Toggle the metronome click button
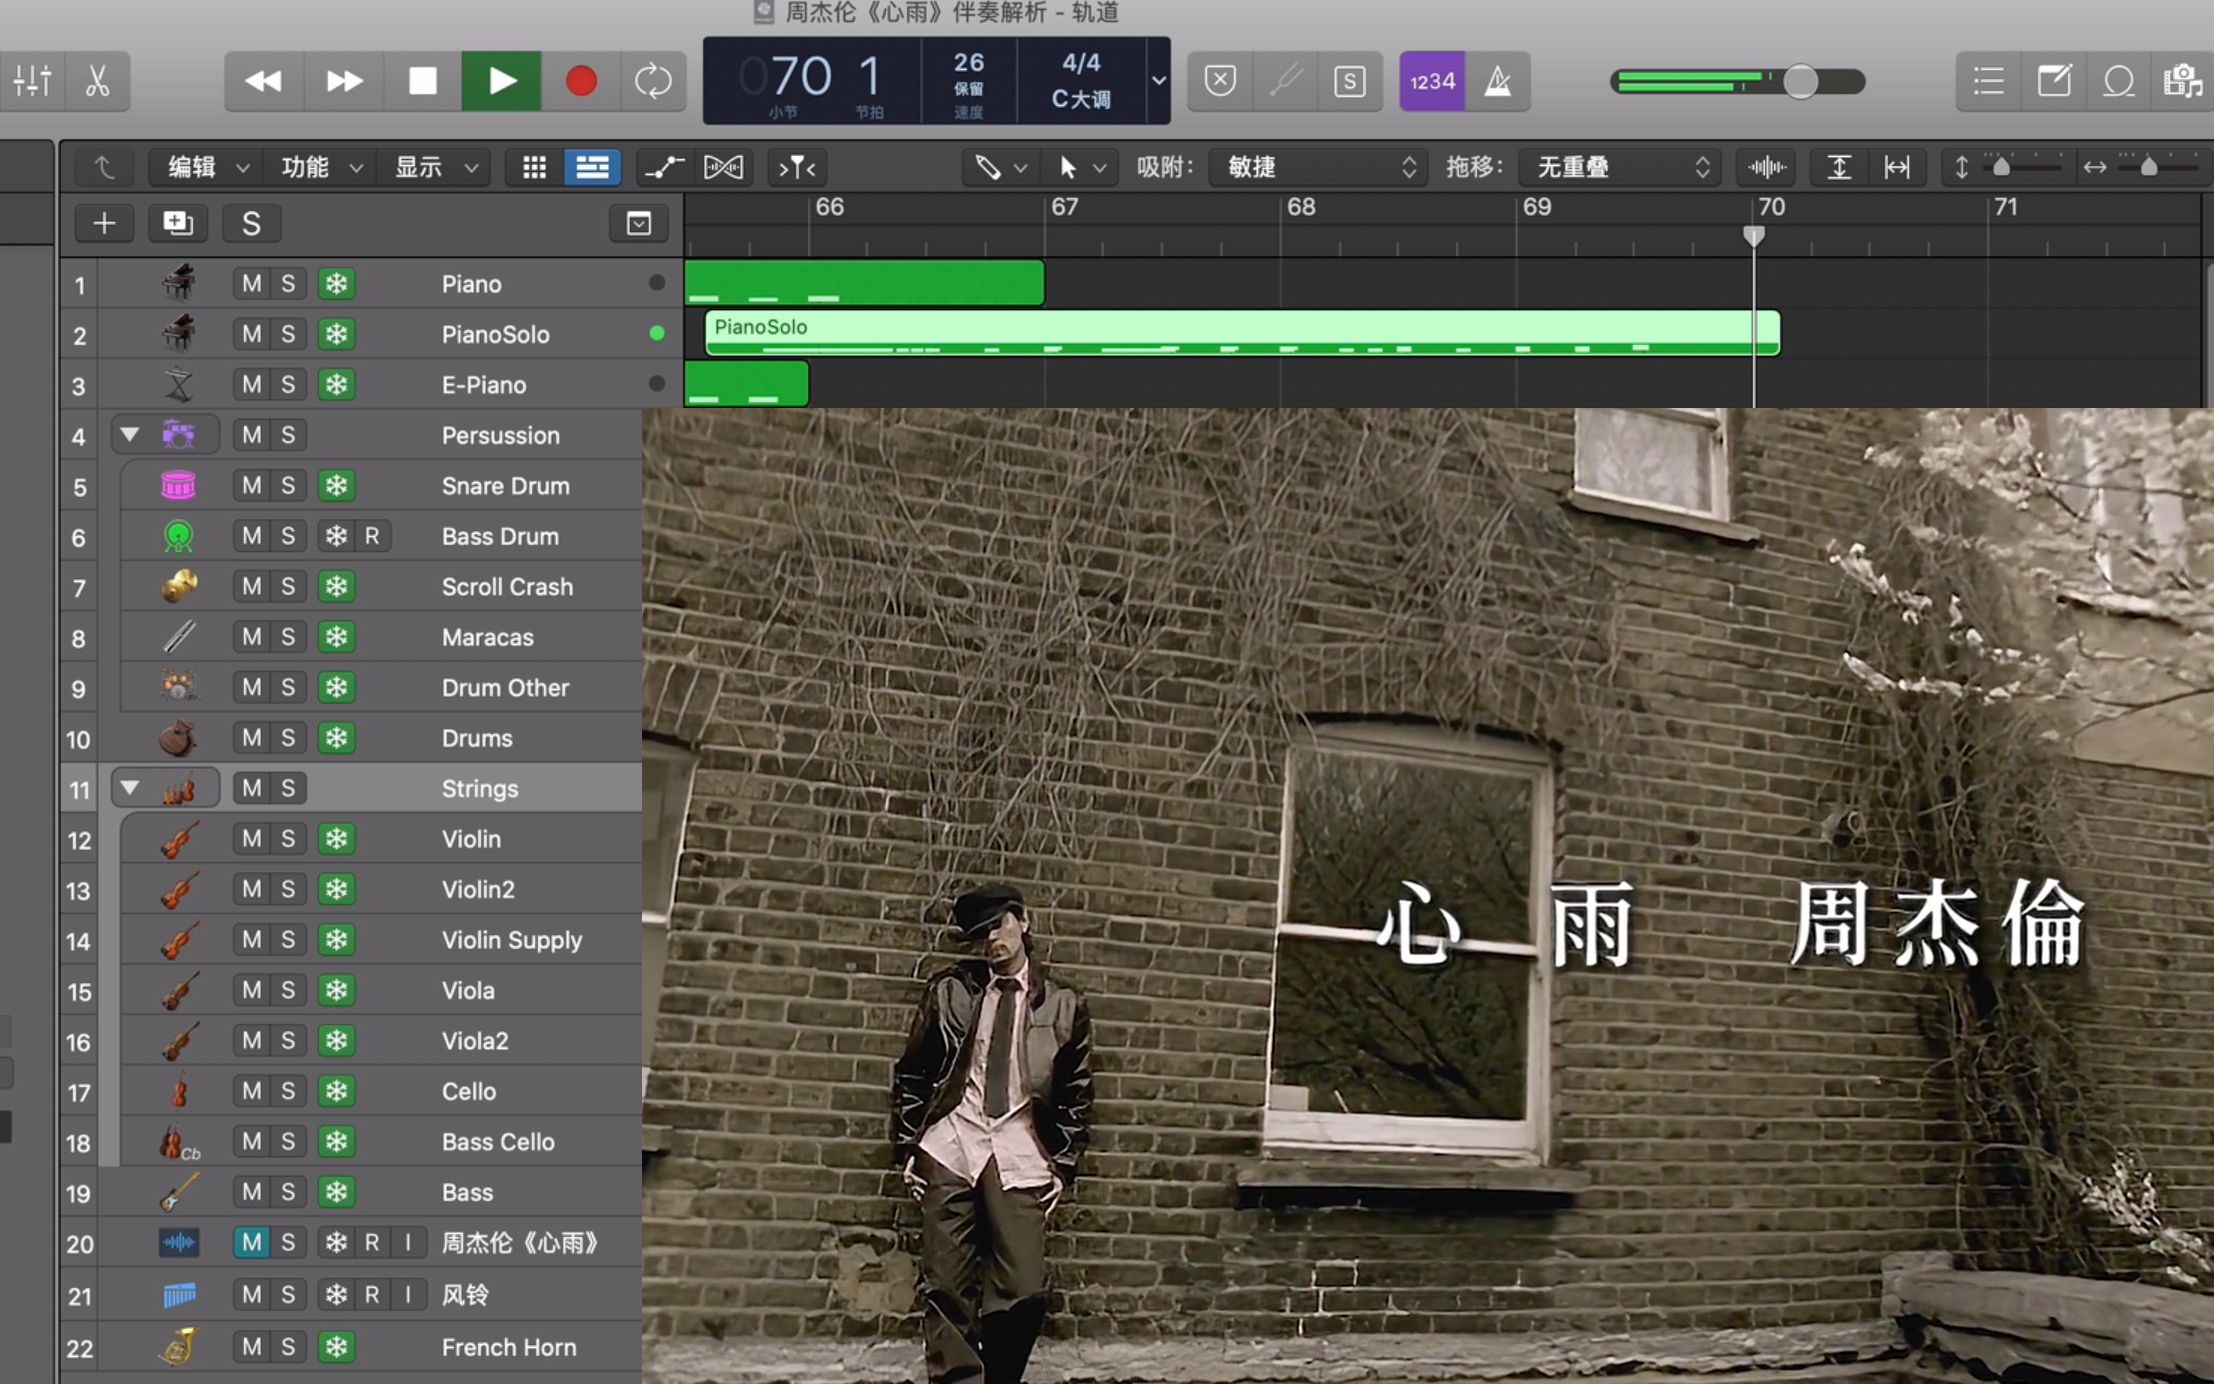 click(x=1498, y=81)
